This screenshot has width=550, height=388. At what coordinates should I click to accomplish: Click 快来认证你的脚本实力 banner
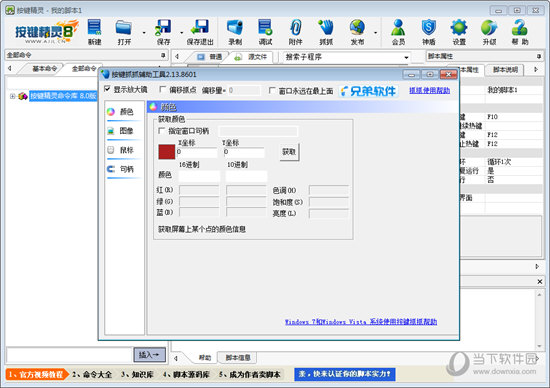click(x=345, y=374)
